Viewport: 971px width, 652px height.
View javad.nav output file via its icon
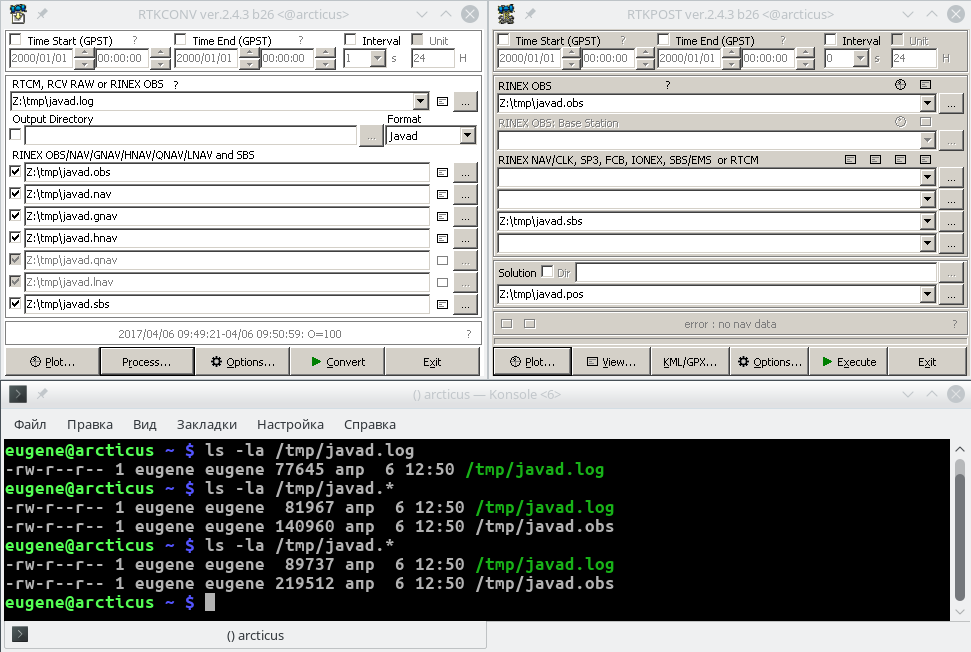[x=442, y=194]
